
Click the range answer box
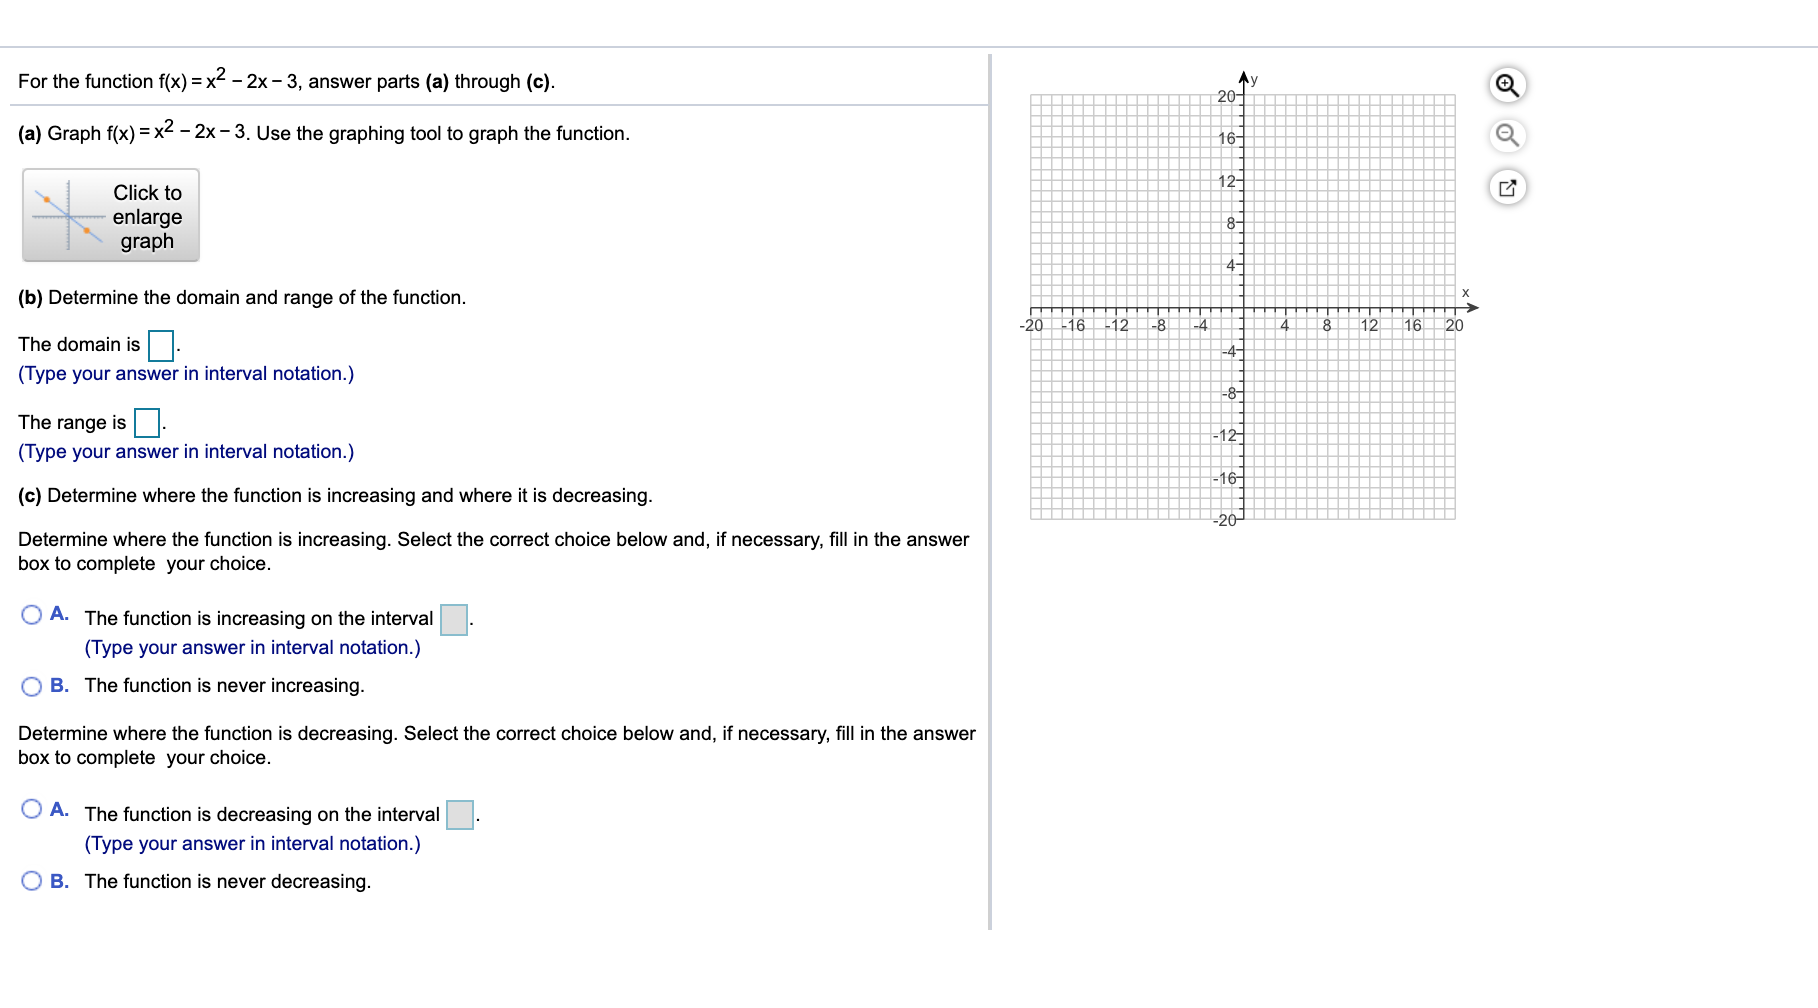click(146, 423)
